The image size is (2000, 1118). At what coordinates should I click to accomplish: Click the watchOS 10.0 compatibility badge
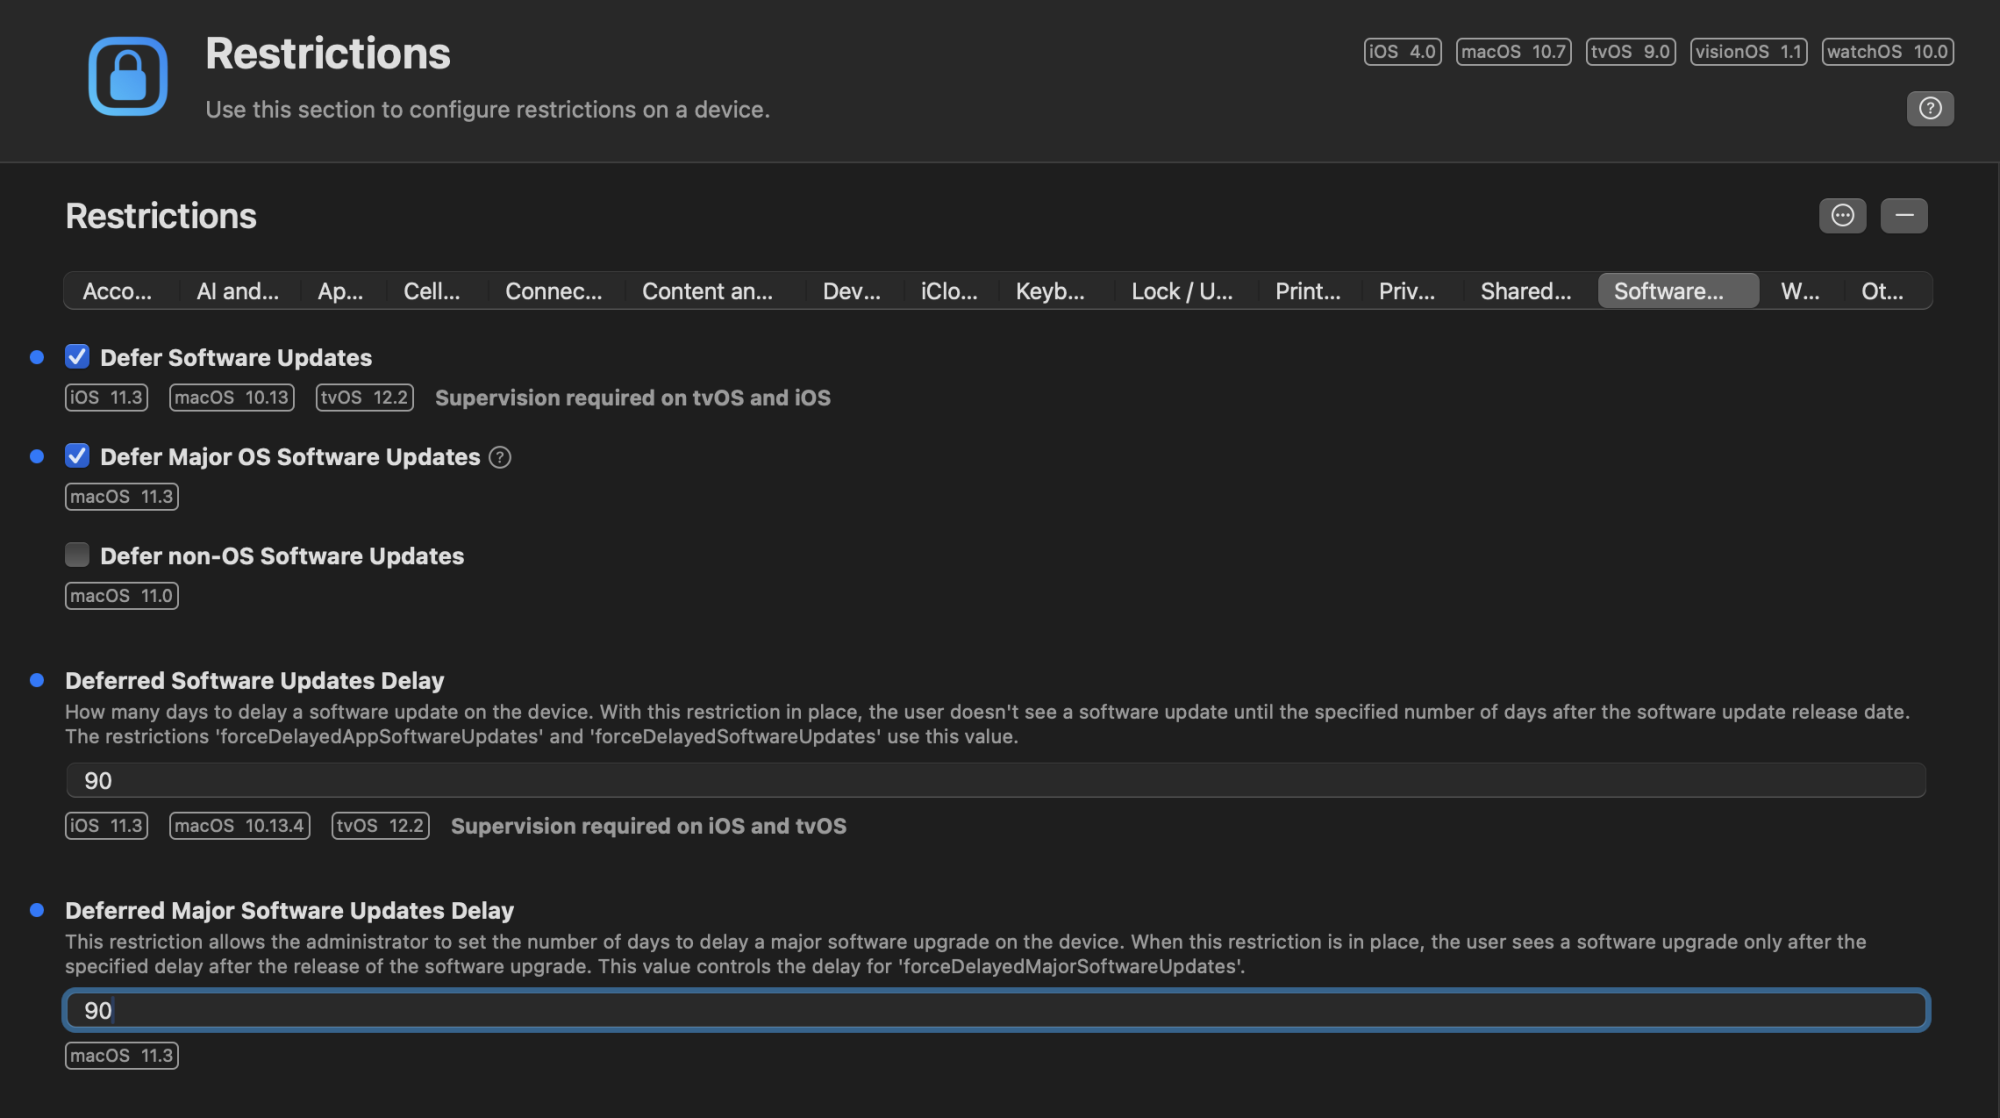click(x=1887, y=51)
